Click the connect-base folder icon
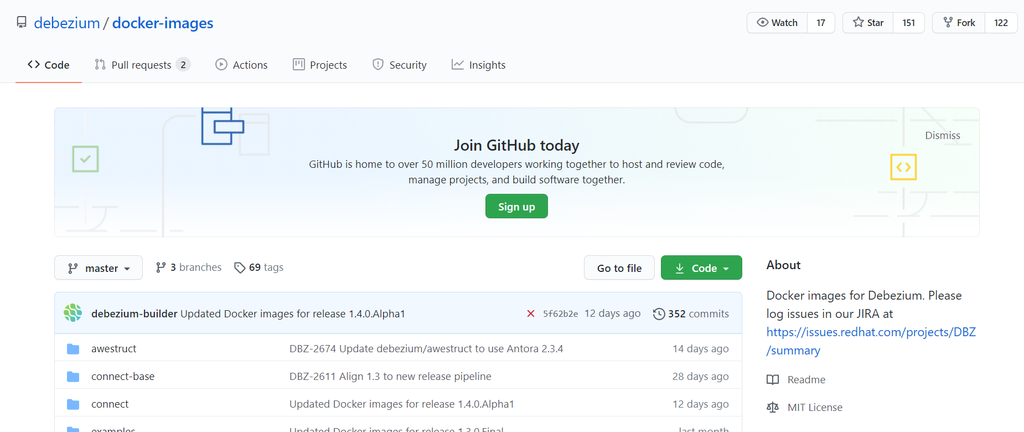1024x432 pixels. pos(73,376)
